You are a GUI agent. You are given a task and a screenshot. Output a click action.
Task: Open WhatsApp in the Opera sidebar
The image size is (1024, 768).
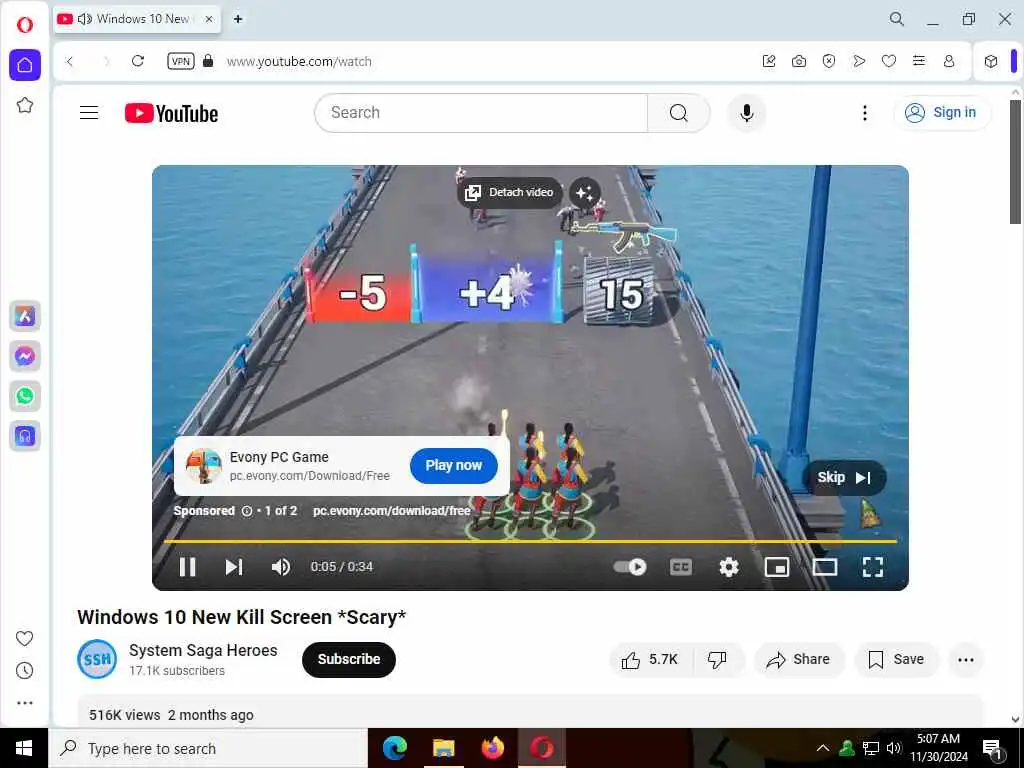[x=25, y=396]
